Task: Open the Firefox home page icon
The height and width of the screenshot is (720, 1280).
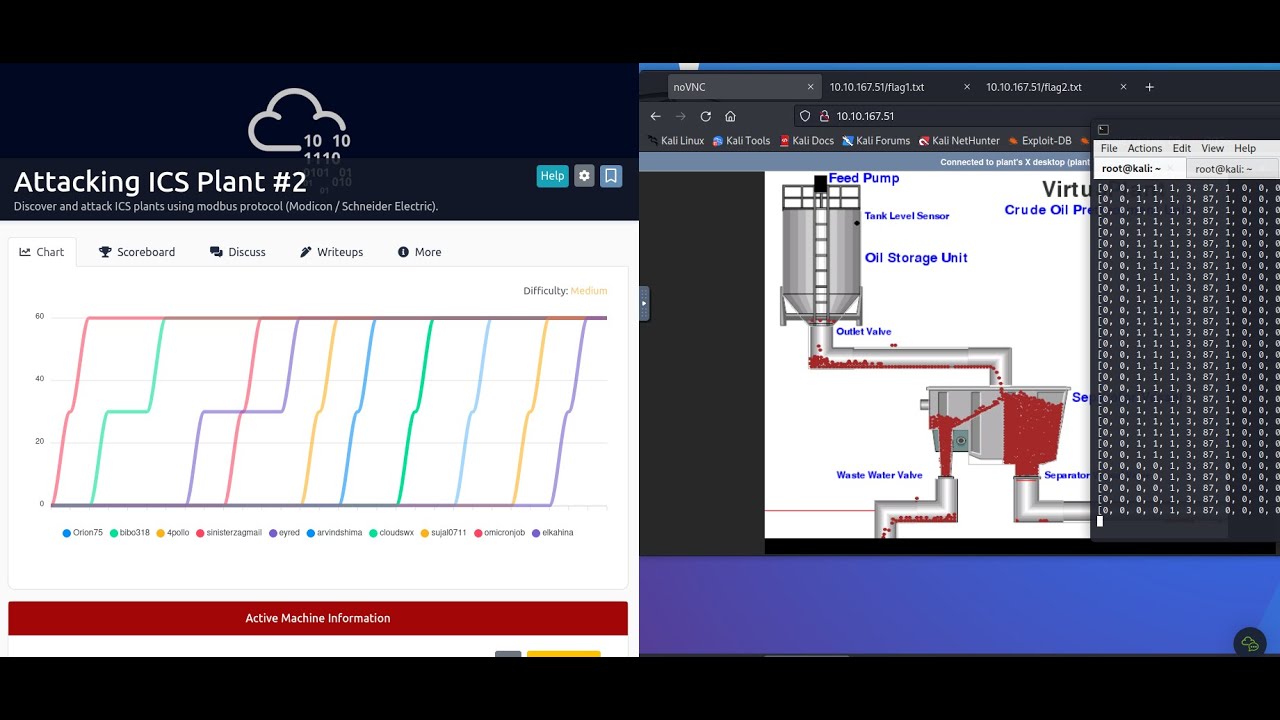Action: pos(731,116)
